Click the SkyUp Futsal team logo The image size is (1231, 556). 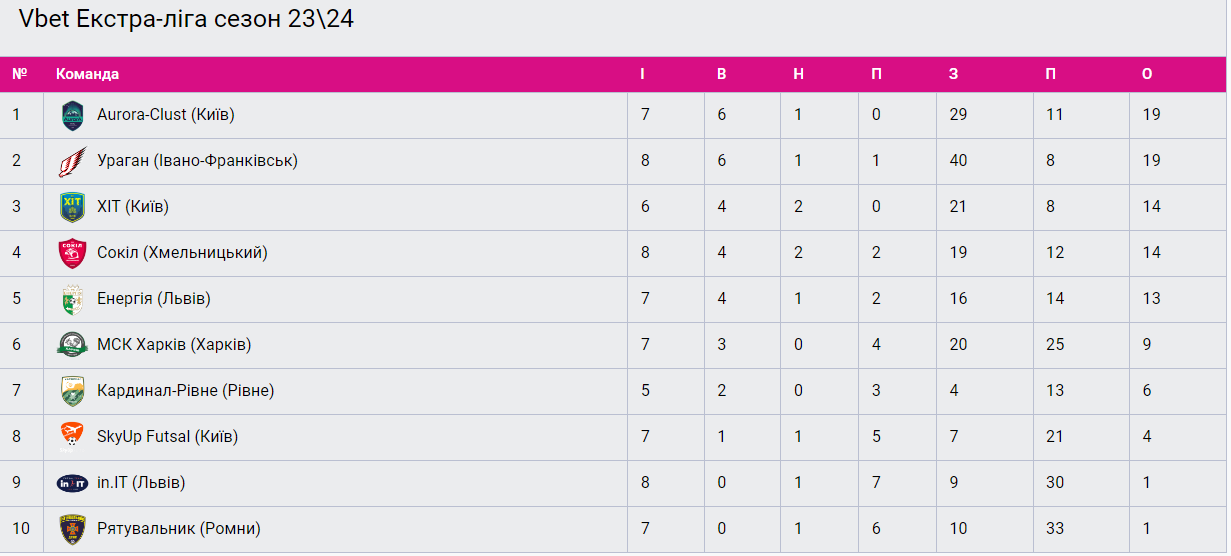click(x=73, y=438)
